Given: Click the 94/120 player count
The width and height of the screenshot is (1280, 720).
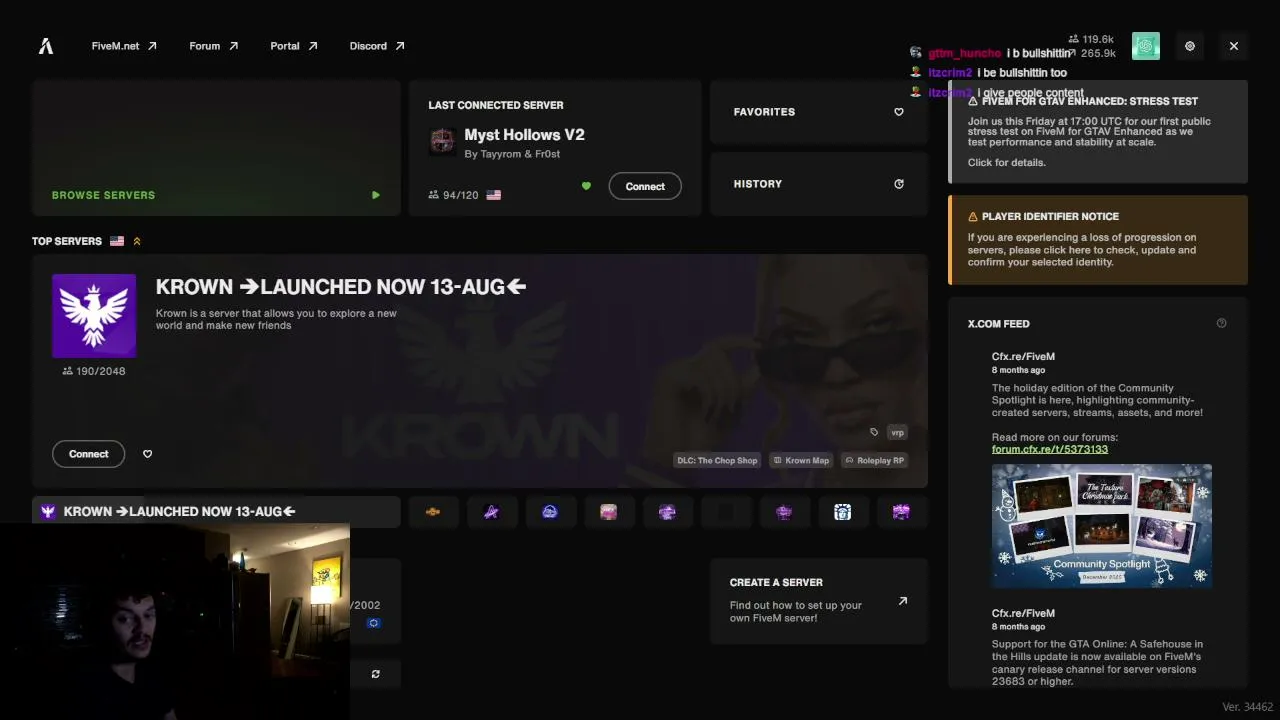Looking at the screenshot, I should pyautogui.click(x=453, y=195).
